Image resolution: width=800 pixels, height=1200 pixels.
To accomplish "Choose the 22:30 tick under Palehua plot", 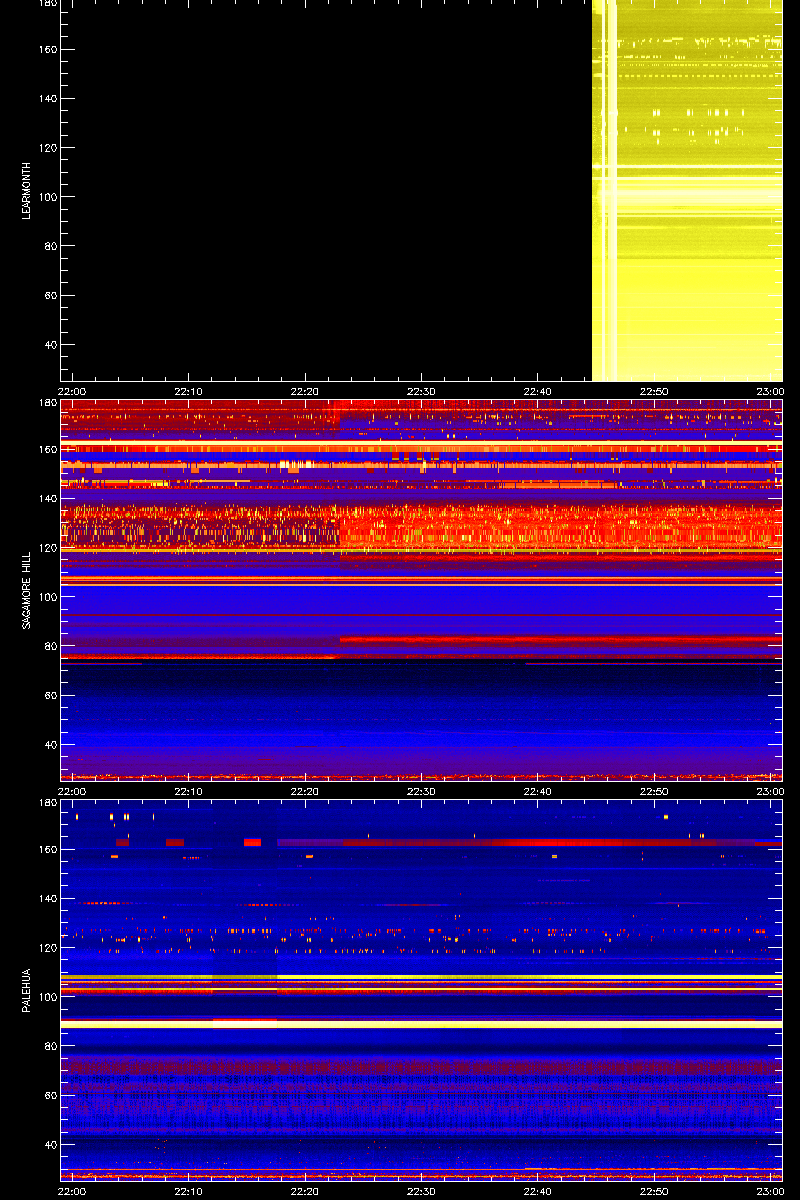I will pos(422,1191).
